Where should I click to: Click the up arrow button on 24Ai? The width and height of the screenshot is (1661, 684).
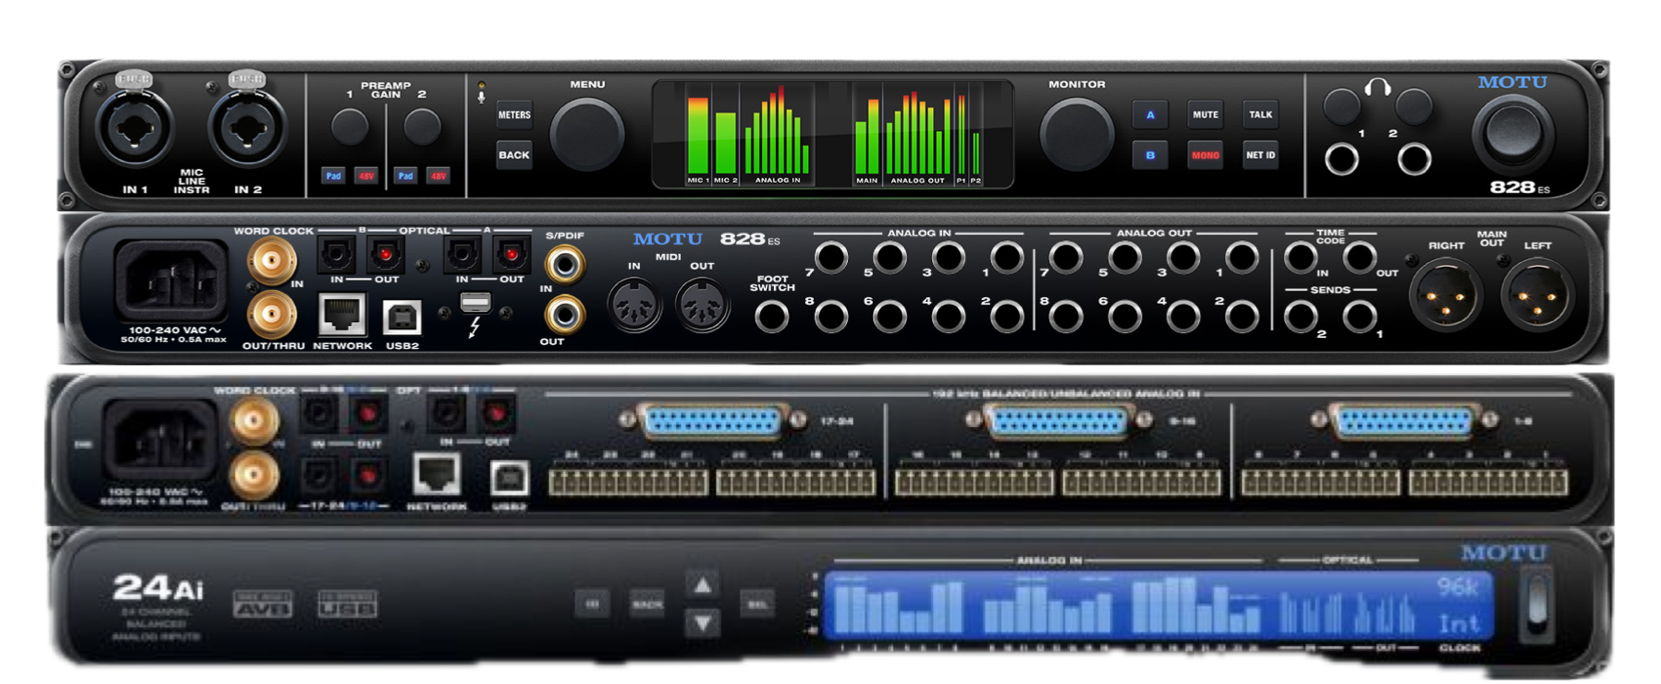pyautogui.click(x=703, y=585)
